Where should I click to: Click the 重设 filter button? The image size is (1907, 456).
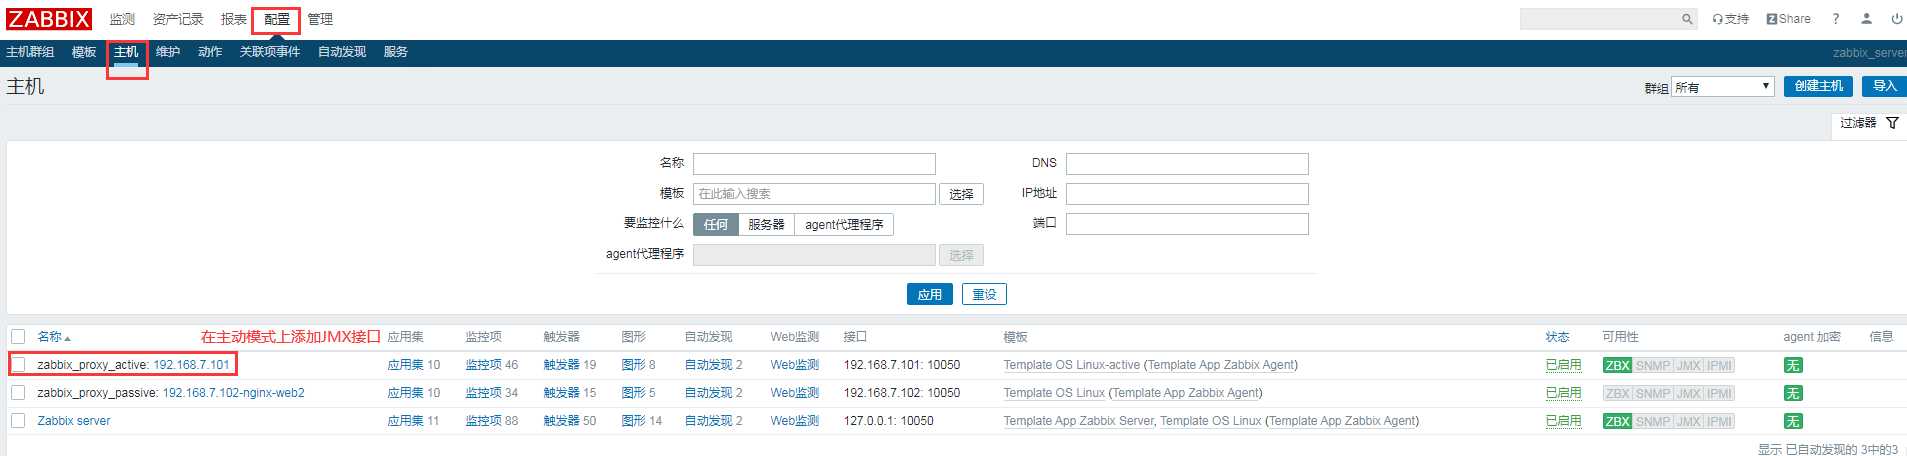point(984,294)
